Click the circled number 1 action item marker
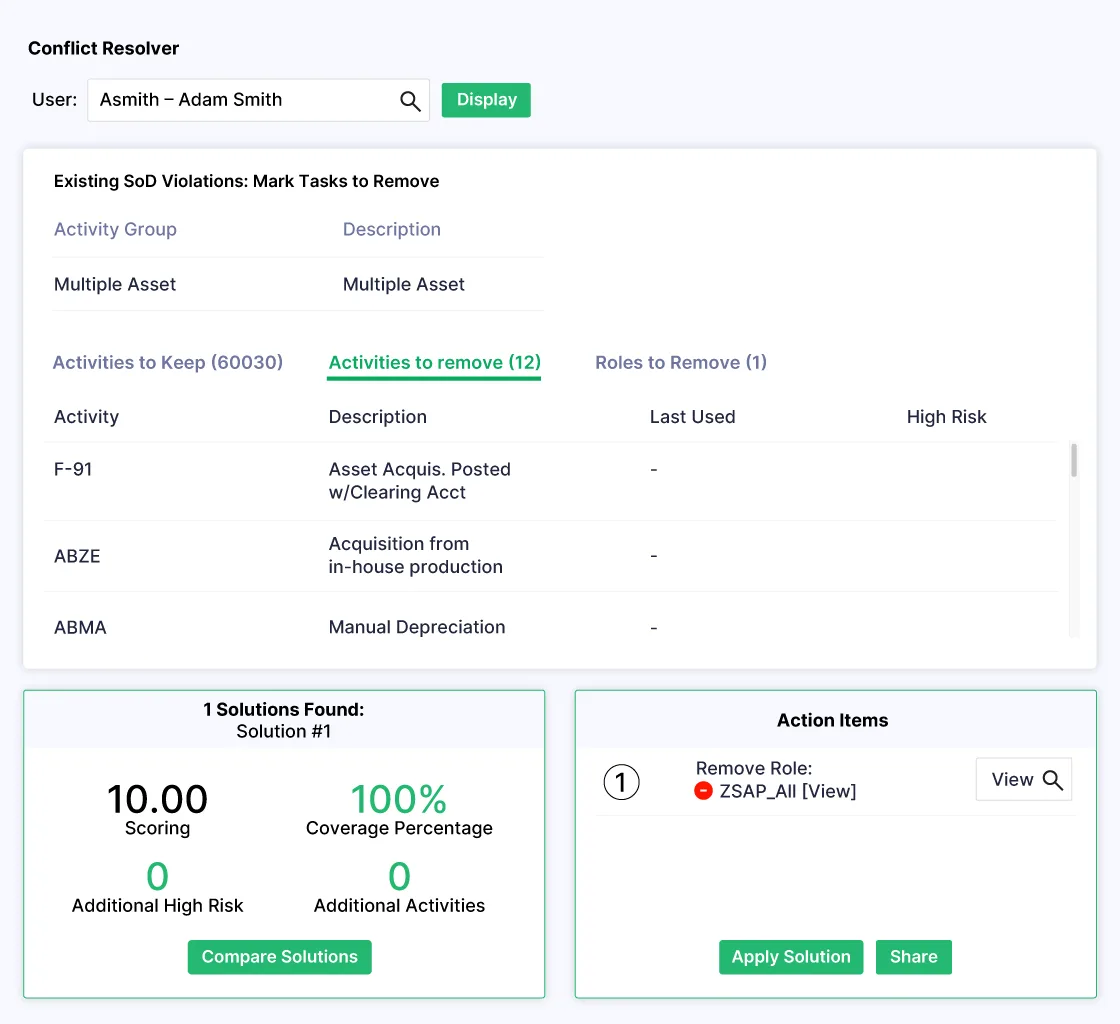Screen dimensions: 1120x1024 (x=621, y=782)
